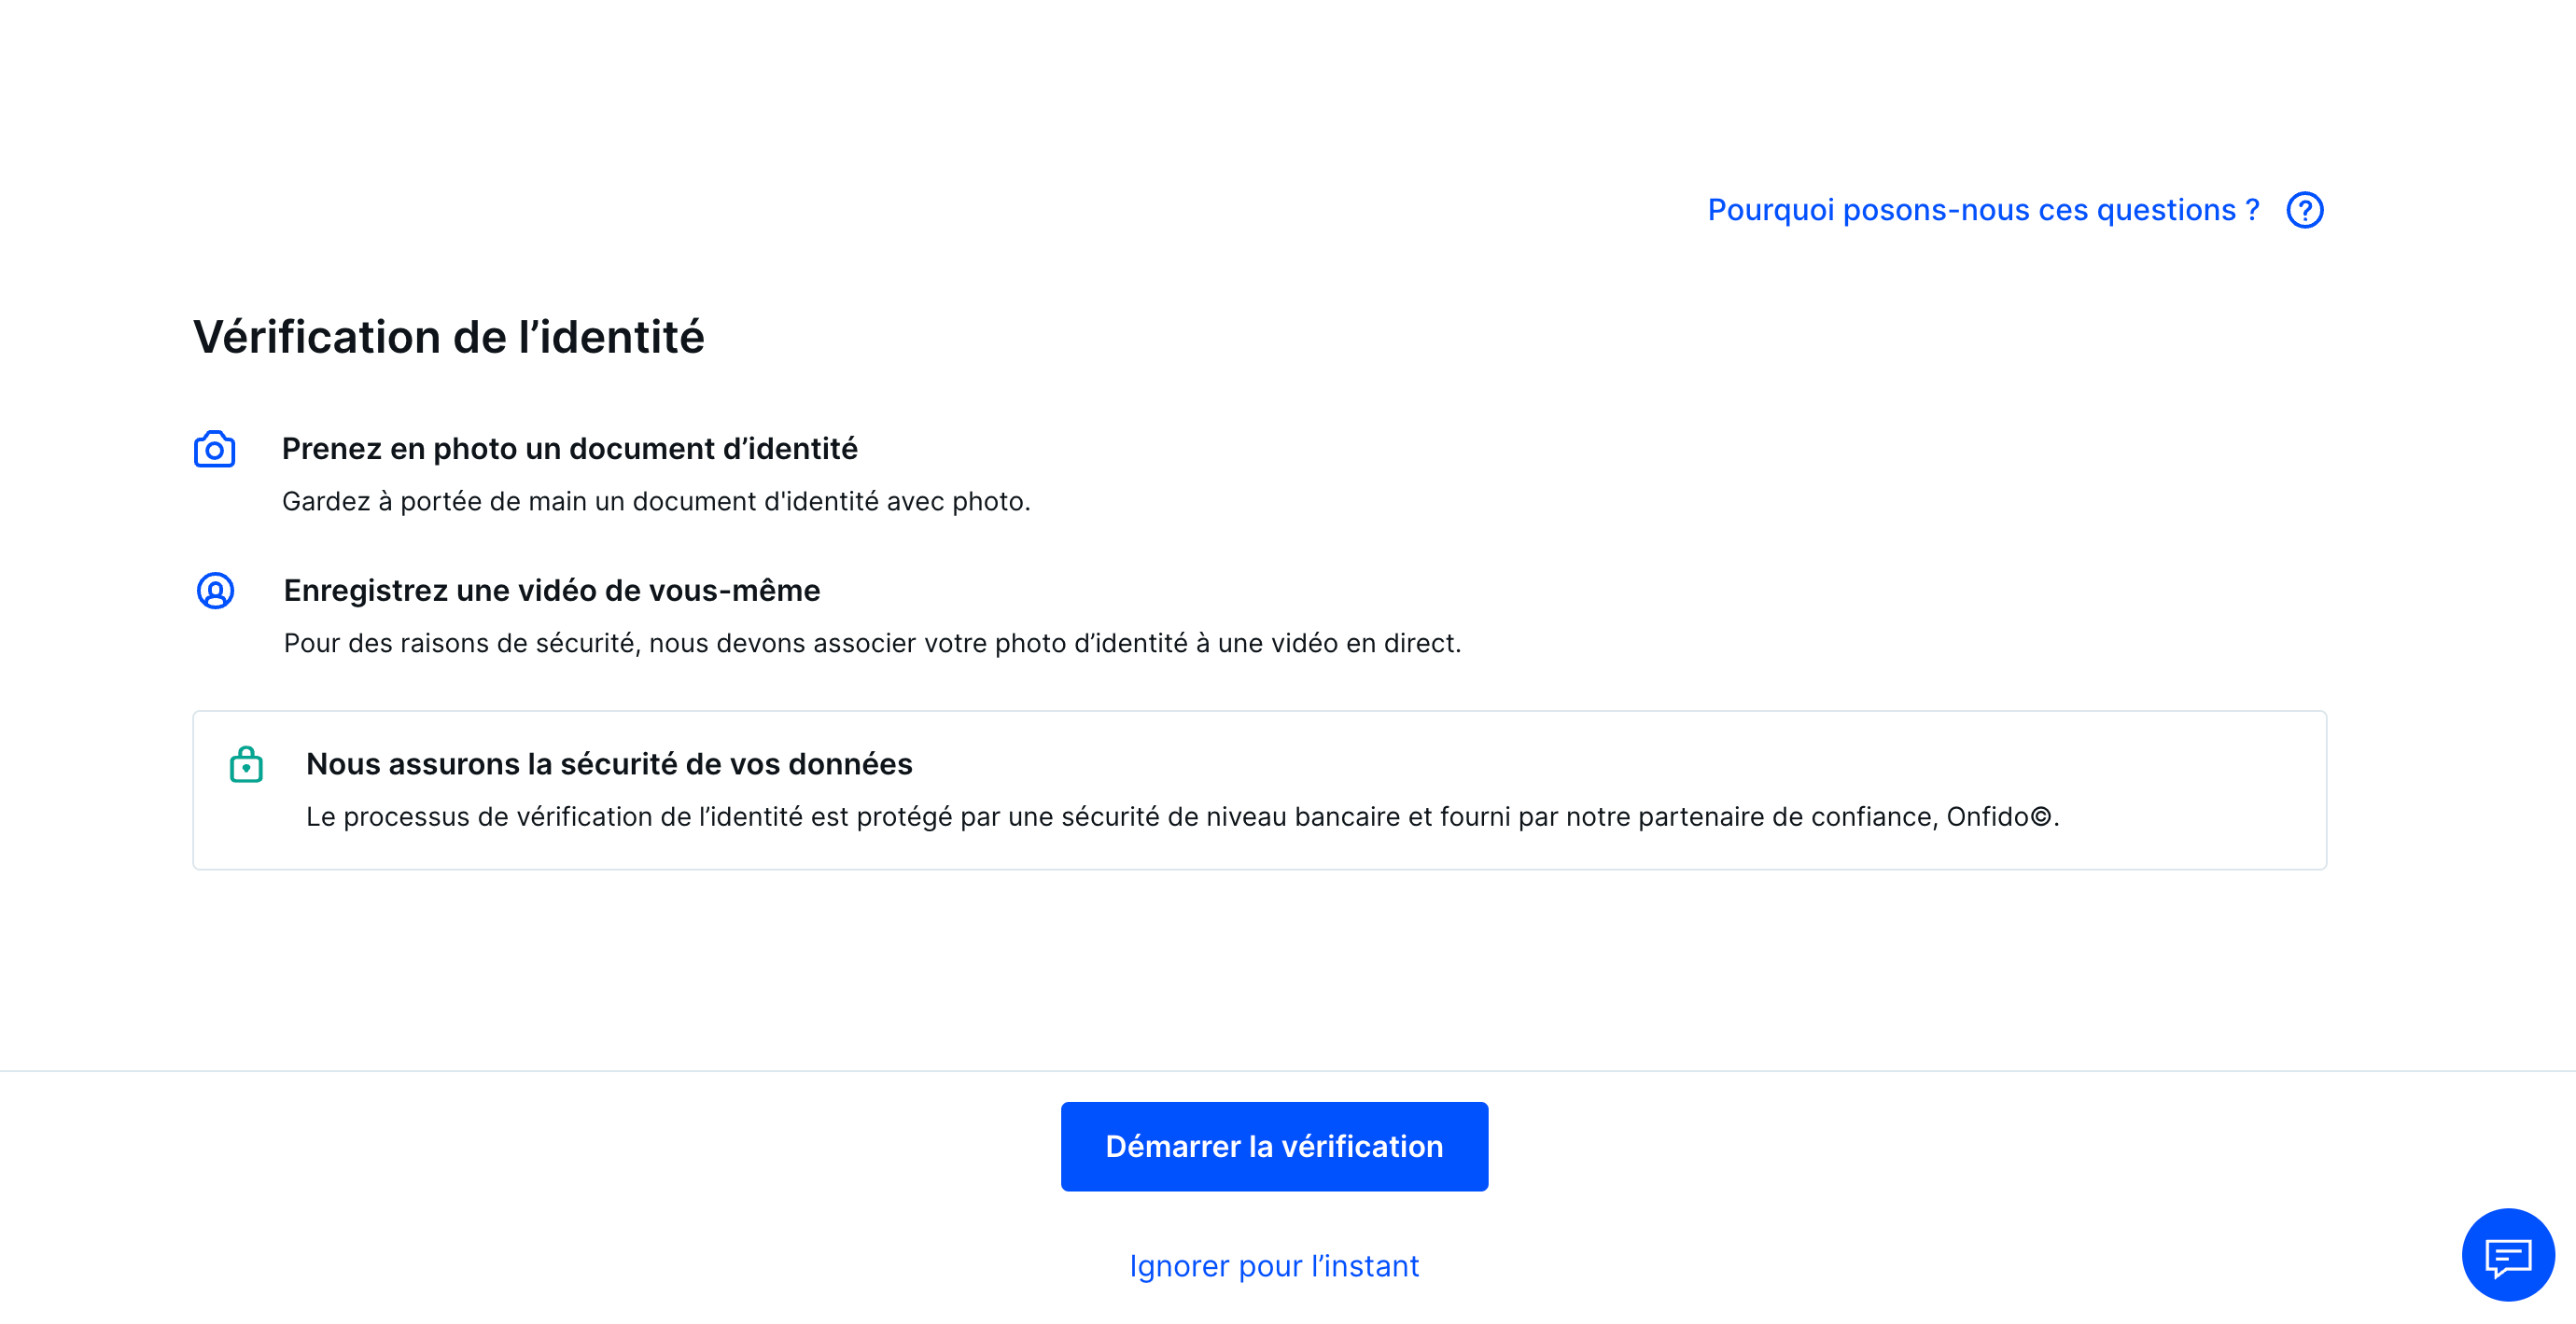
Task: Click the camera icon for ID photo
Action: [x=214, y=450]
